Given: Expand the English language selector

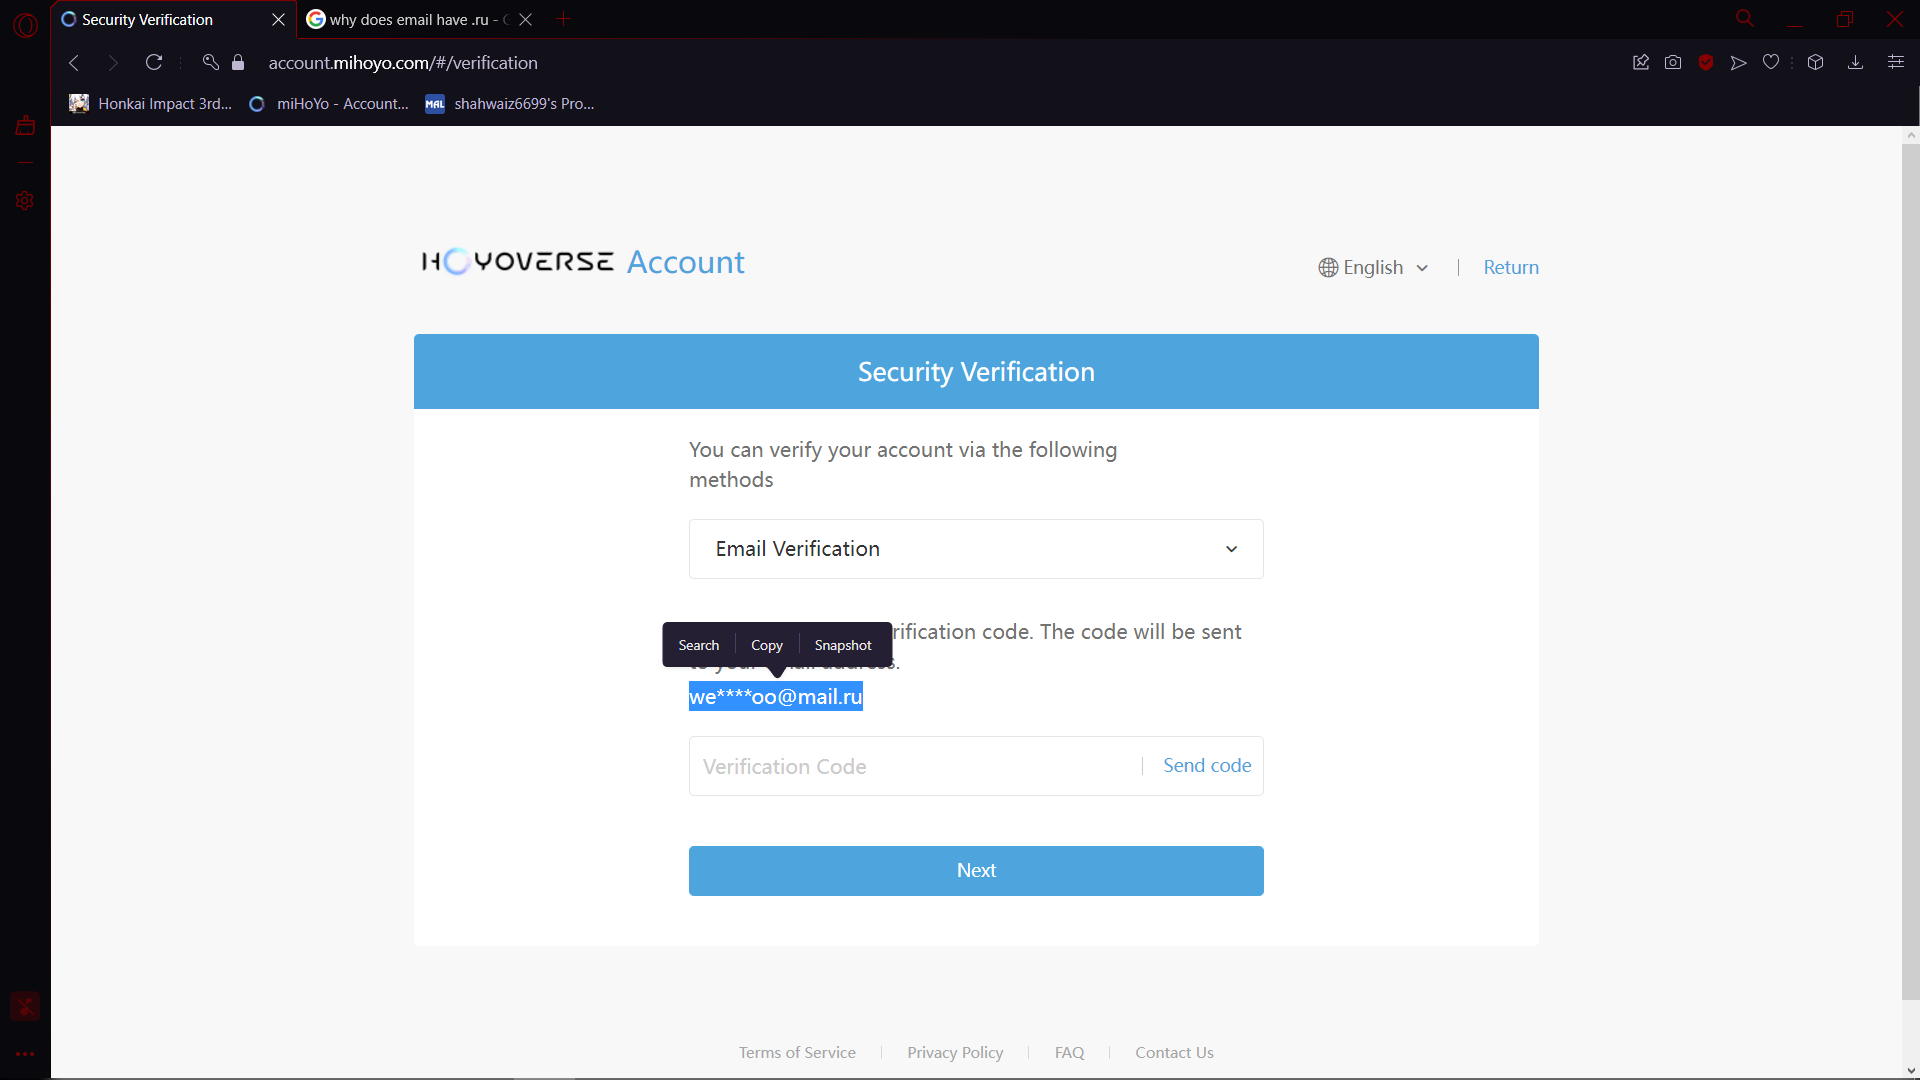Looking at the screenshot, I should 1373,267.
